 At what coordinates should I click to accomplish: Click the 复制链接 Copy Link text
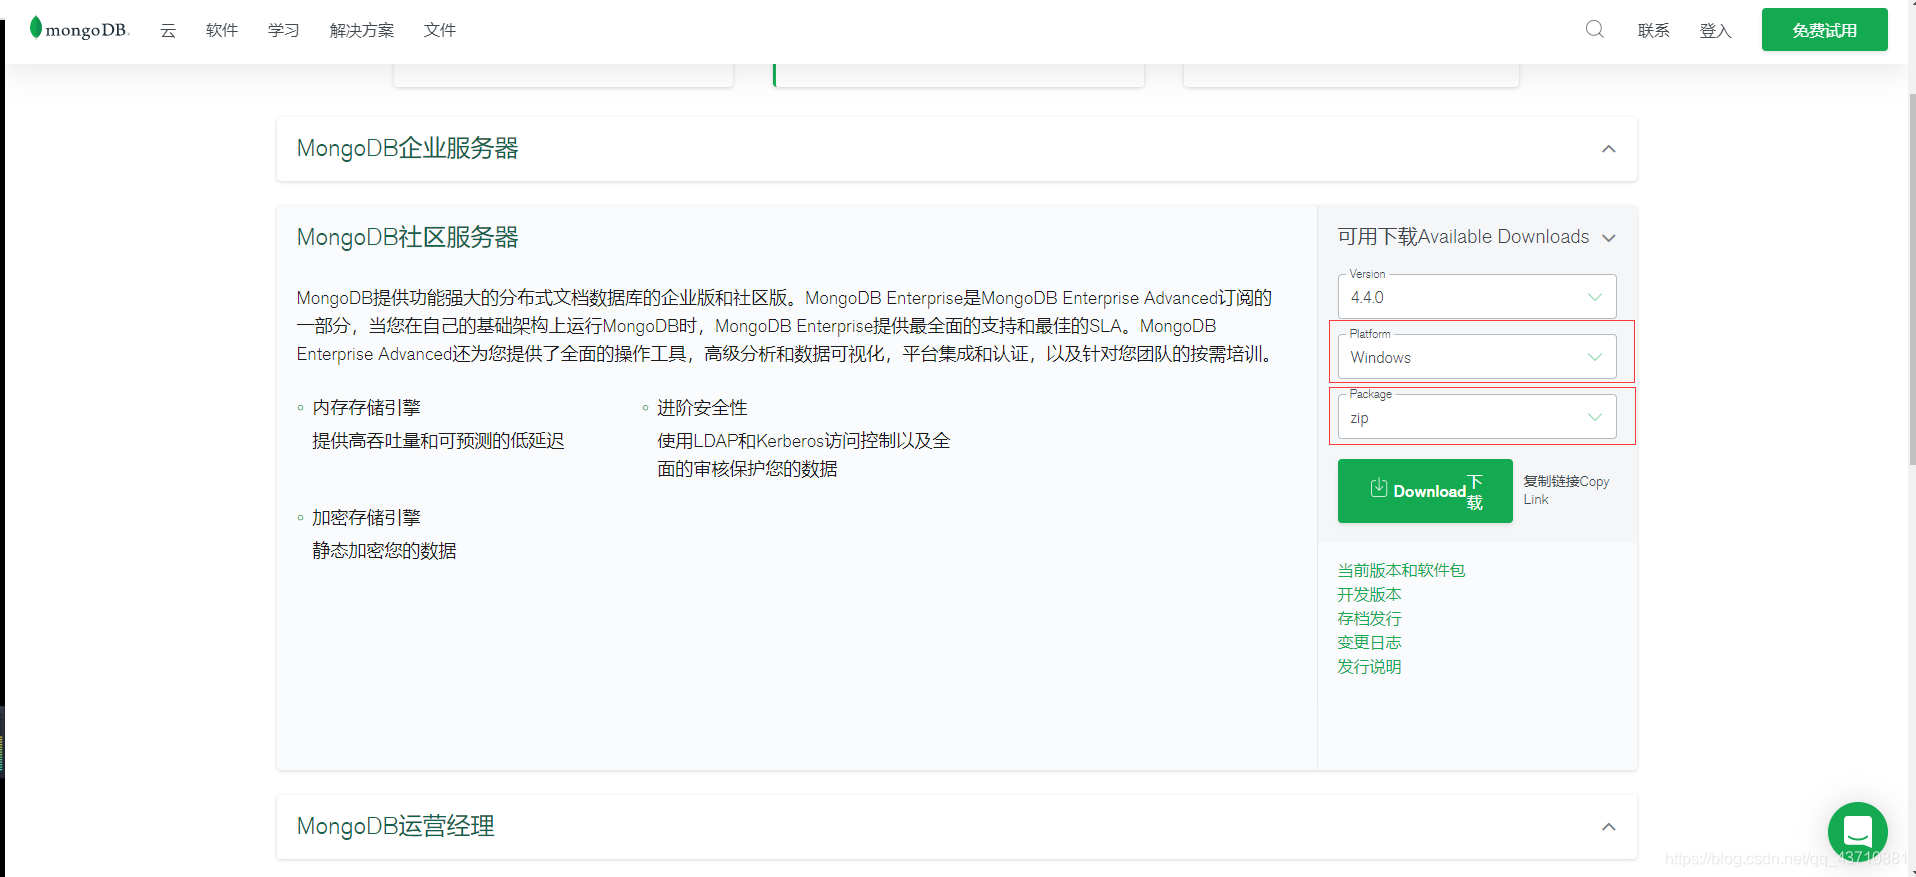pos(1566,490)
